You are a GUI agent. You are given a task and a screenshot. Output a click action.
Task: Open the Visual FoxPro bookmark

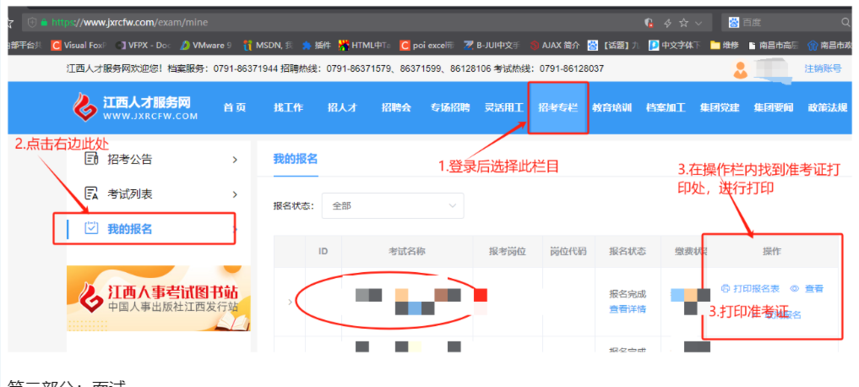[x=78, y=45]
